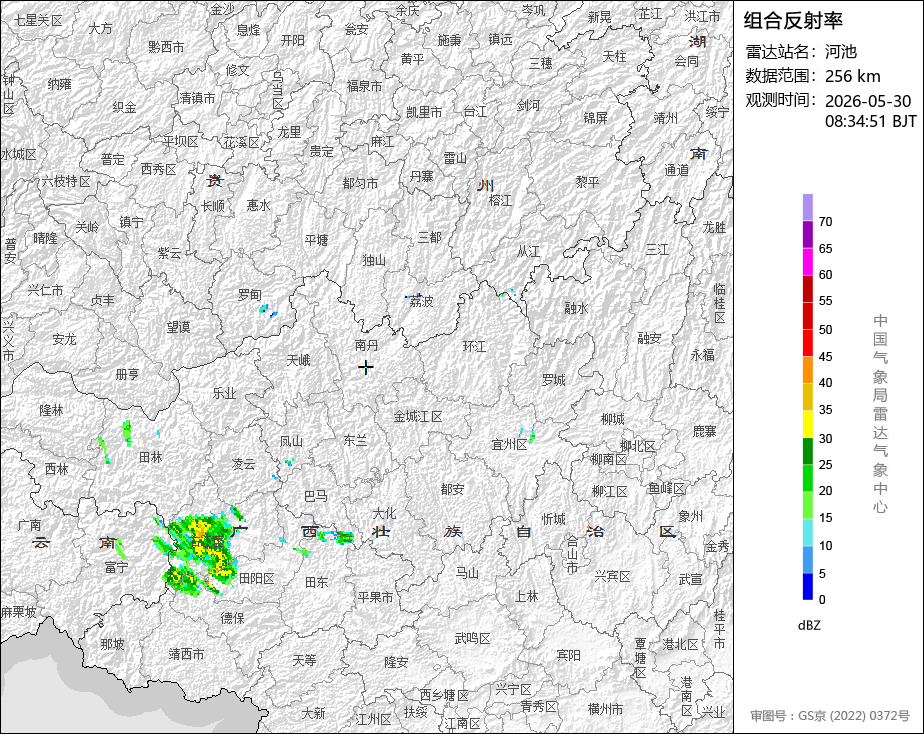Click the 巴马 county label
The height and width of the screenshot is (734, 924).
(x=316, y=497)
